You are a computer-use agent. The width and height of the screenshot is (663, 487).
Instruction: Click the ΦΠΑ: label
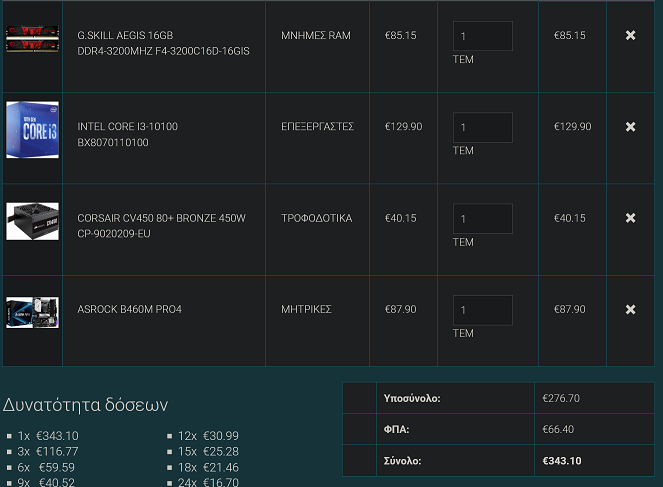[x=396, y=430]
